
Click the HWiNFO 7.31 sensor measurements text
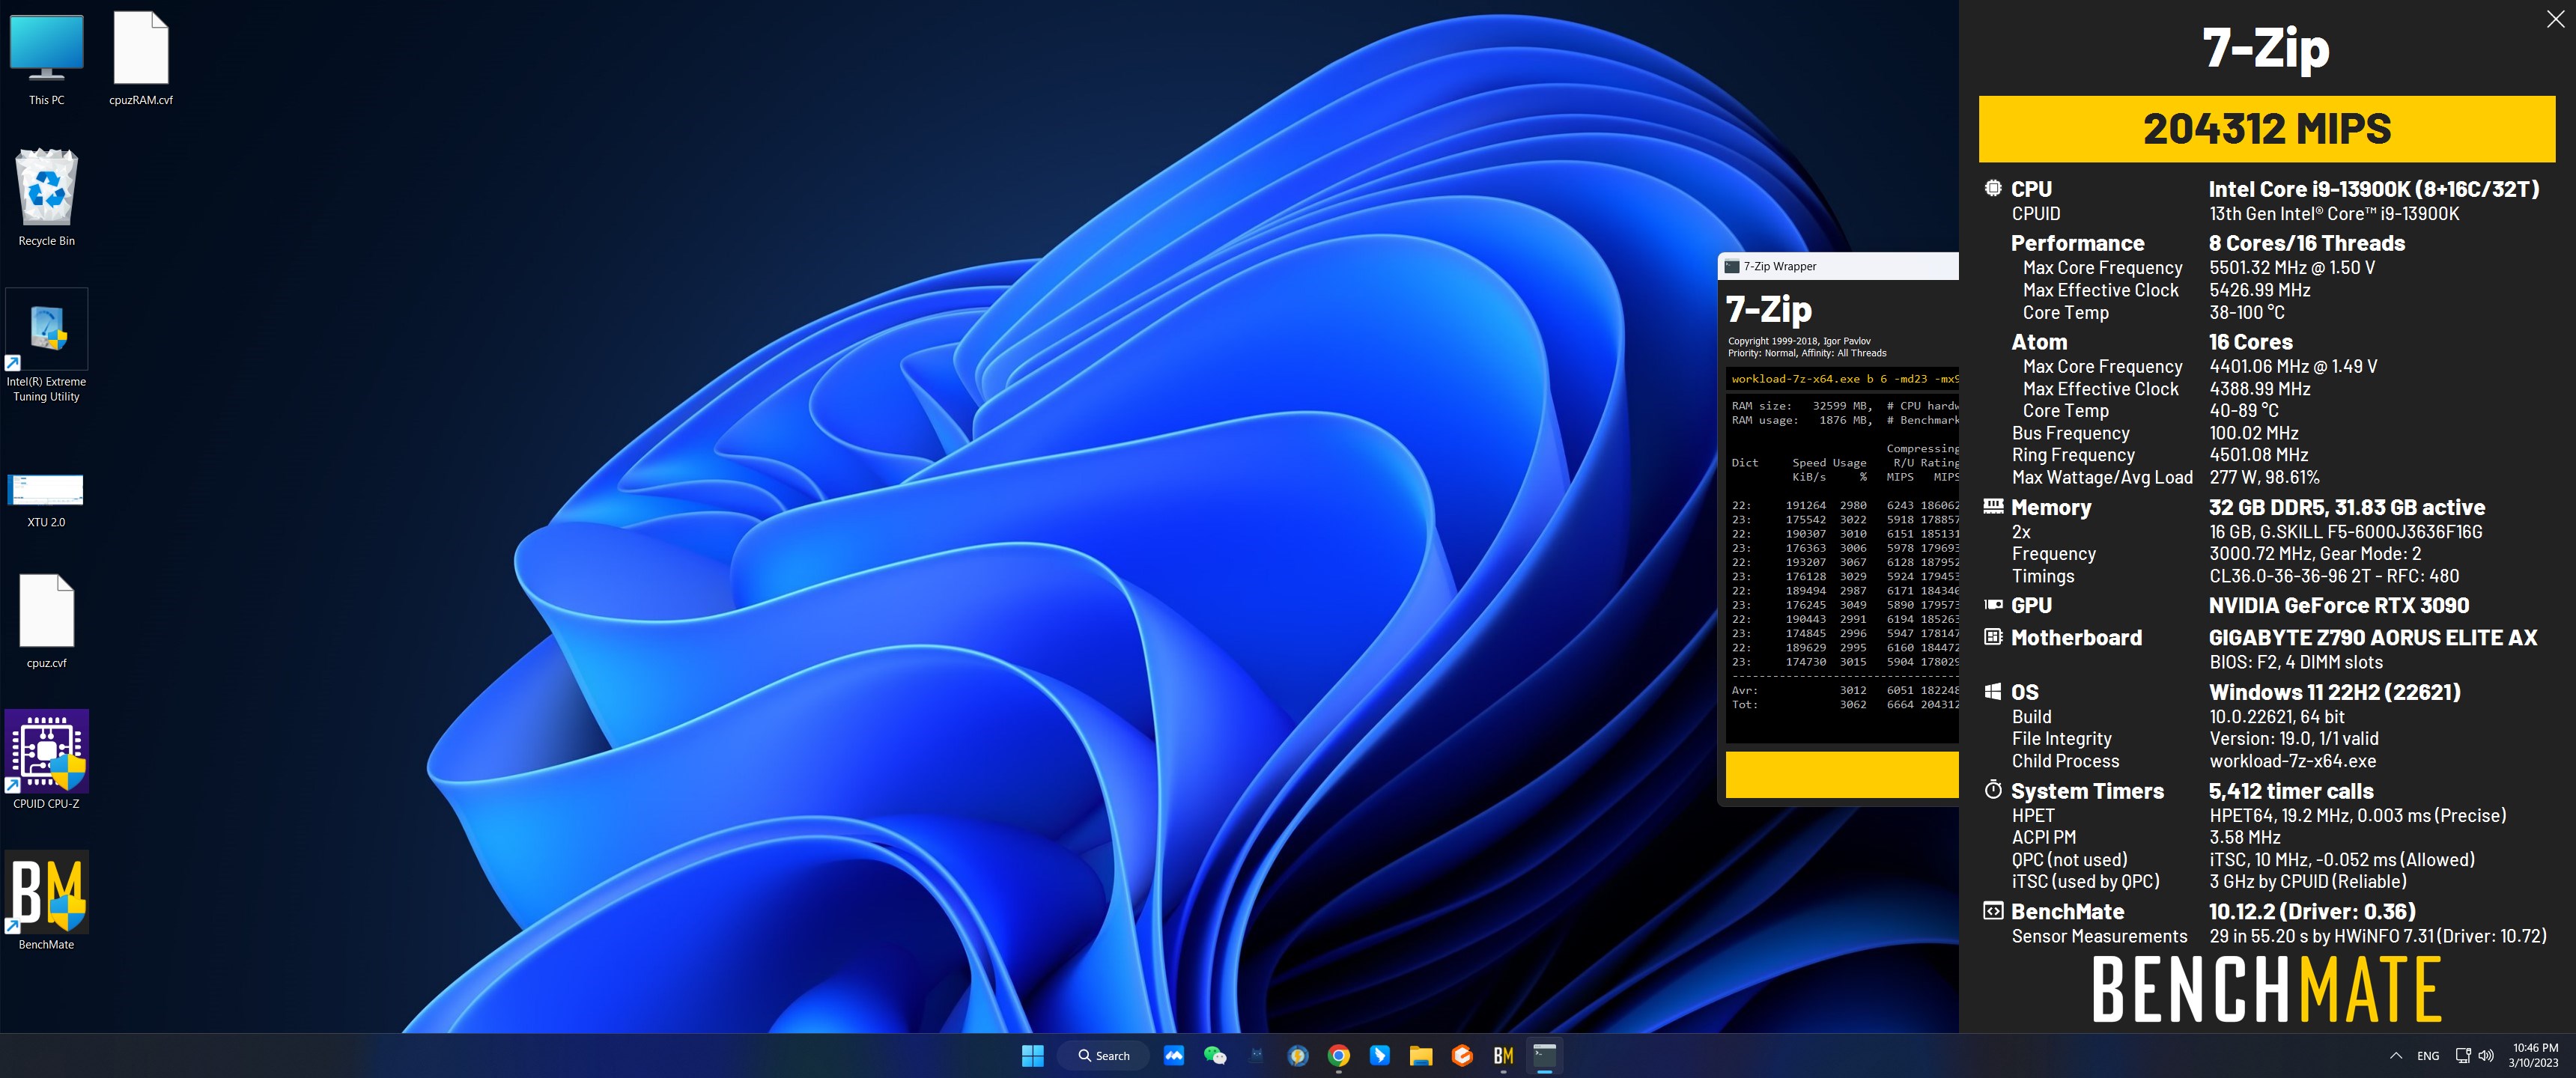(x=2378, y=936)
